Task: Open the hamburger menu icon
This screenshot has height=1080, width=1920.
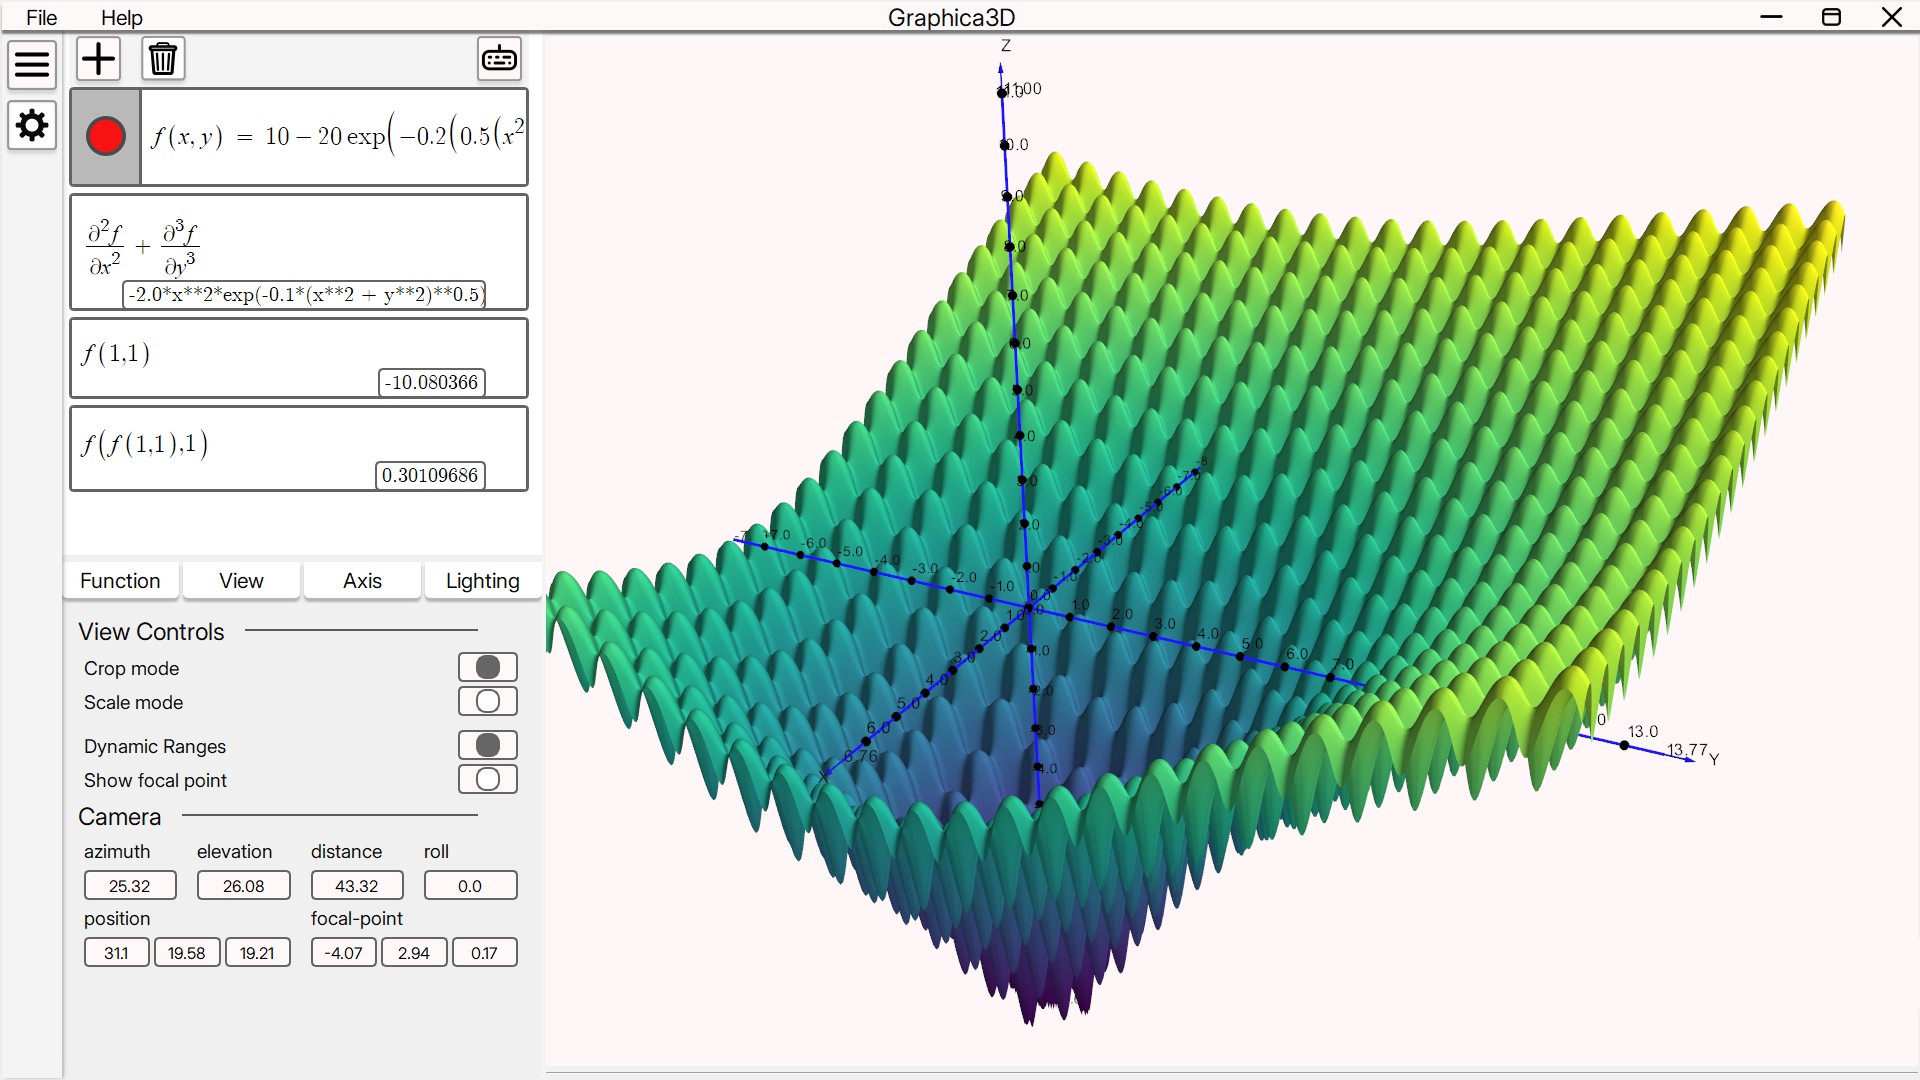Action: tap(32, 65)
